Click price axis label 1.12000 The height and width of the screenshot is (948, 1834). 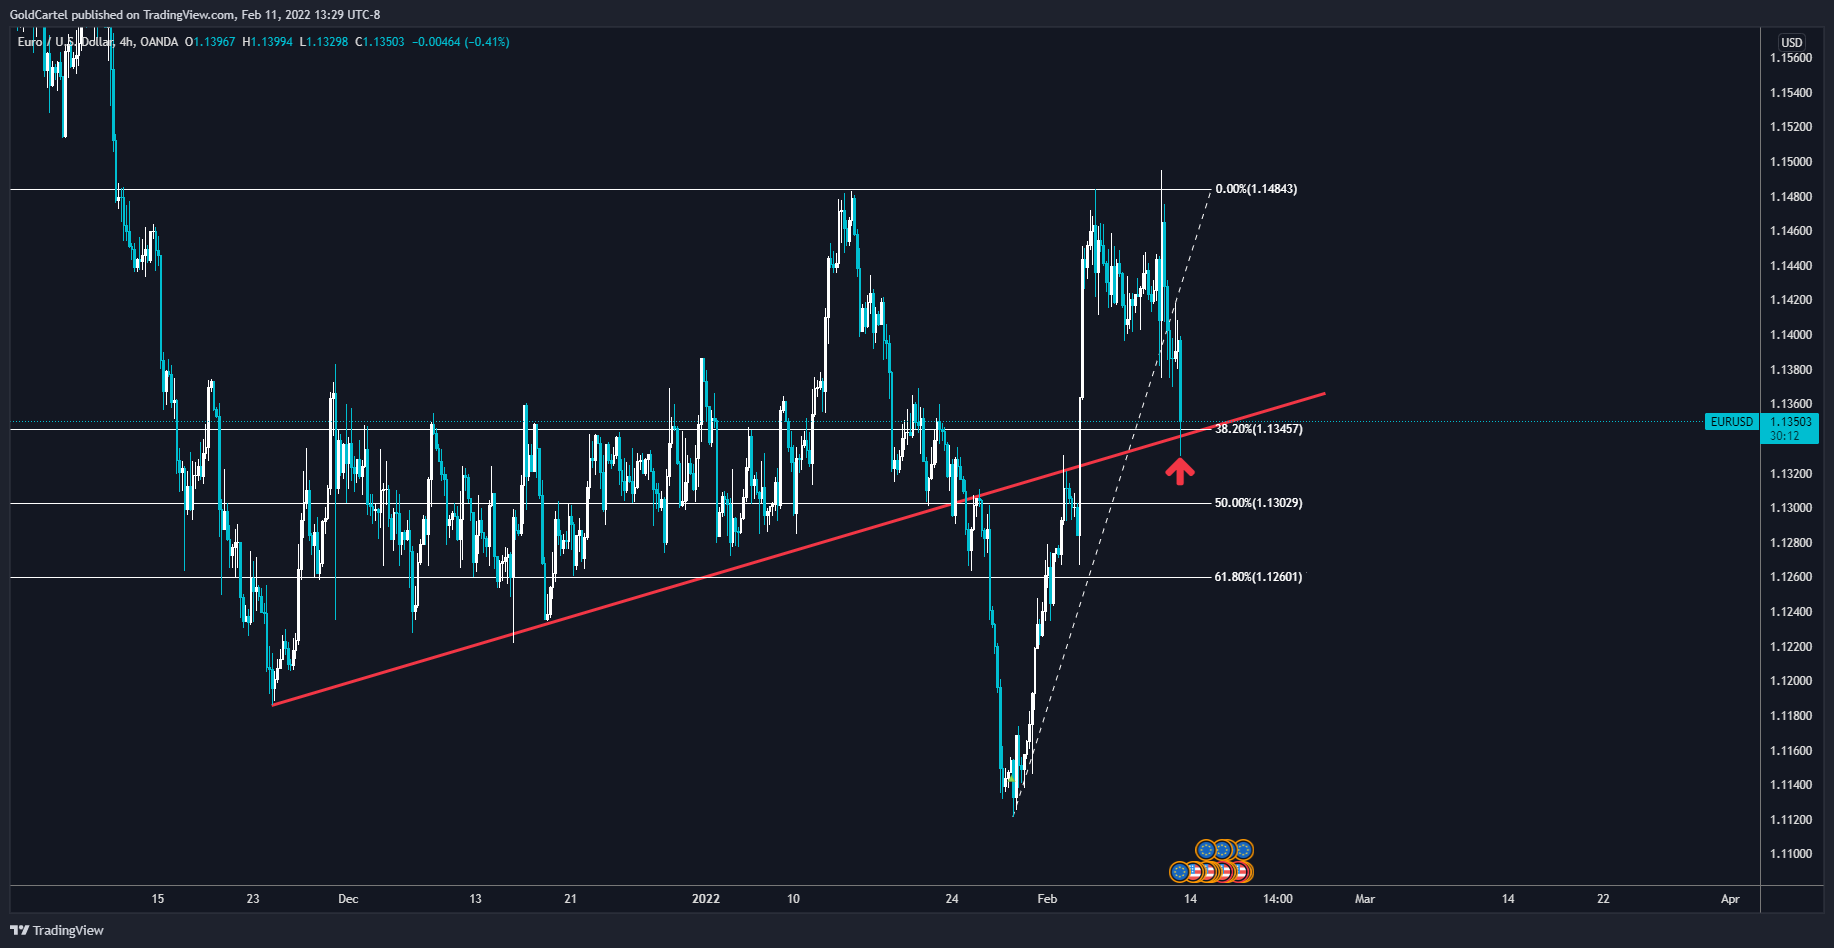1791,681
